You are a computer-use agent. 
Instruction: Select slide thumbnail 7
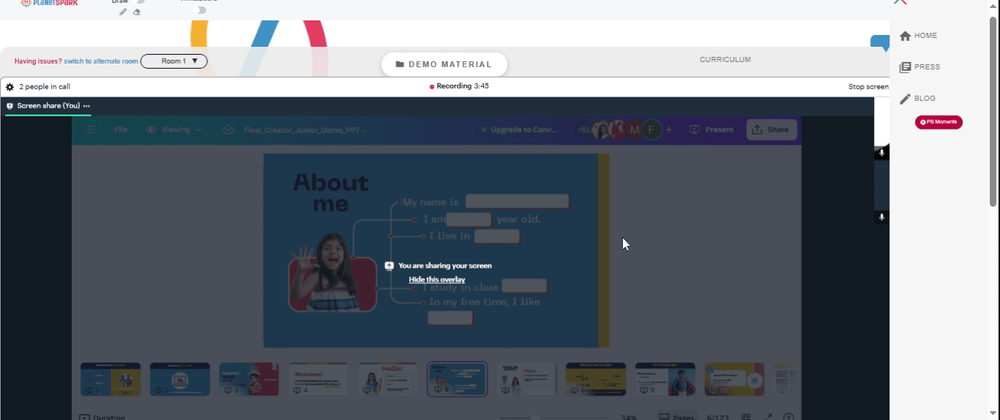pos(526,379)
